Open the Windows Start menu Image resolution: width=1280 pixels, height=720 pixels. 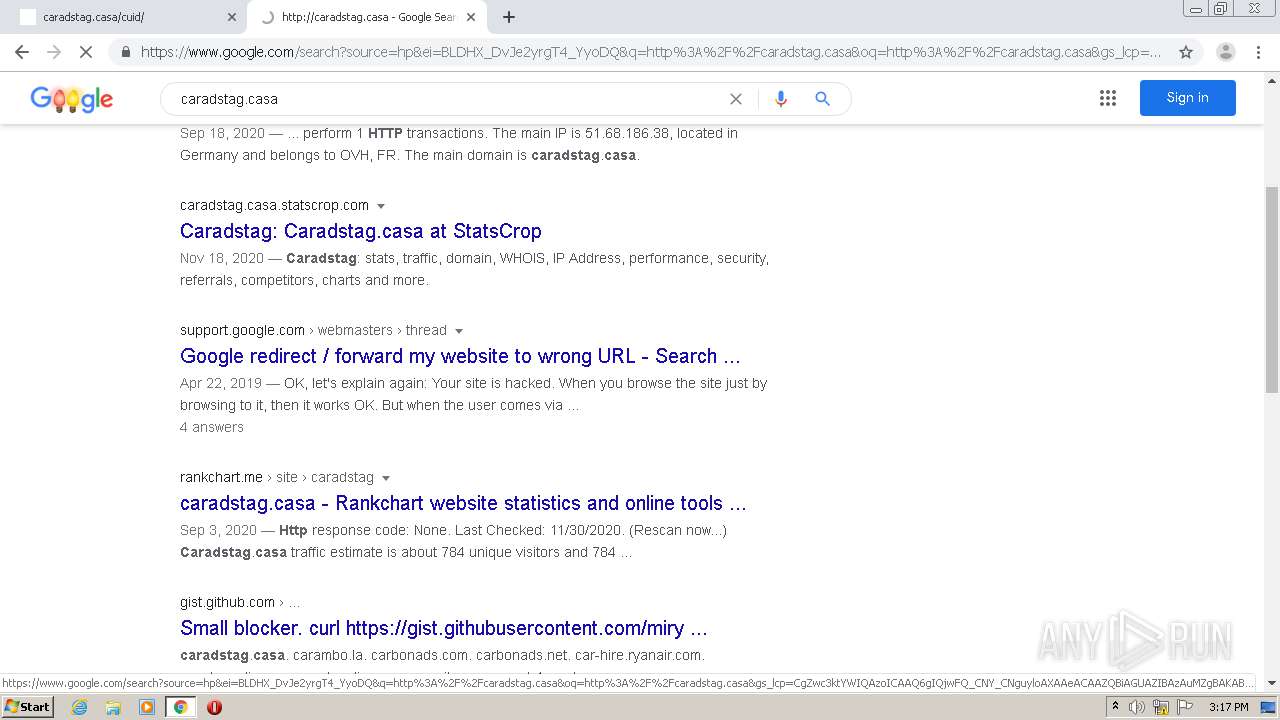pos(27,706)
